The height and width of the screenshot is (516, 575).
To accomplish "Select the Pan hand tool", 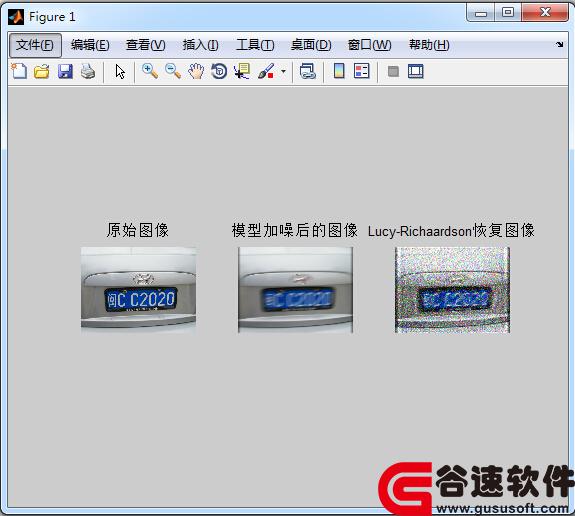I will (196, 71).
